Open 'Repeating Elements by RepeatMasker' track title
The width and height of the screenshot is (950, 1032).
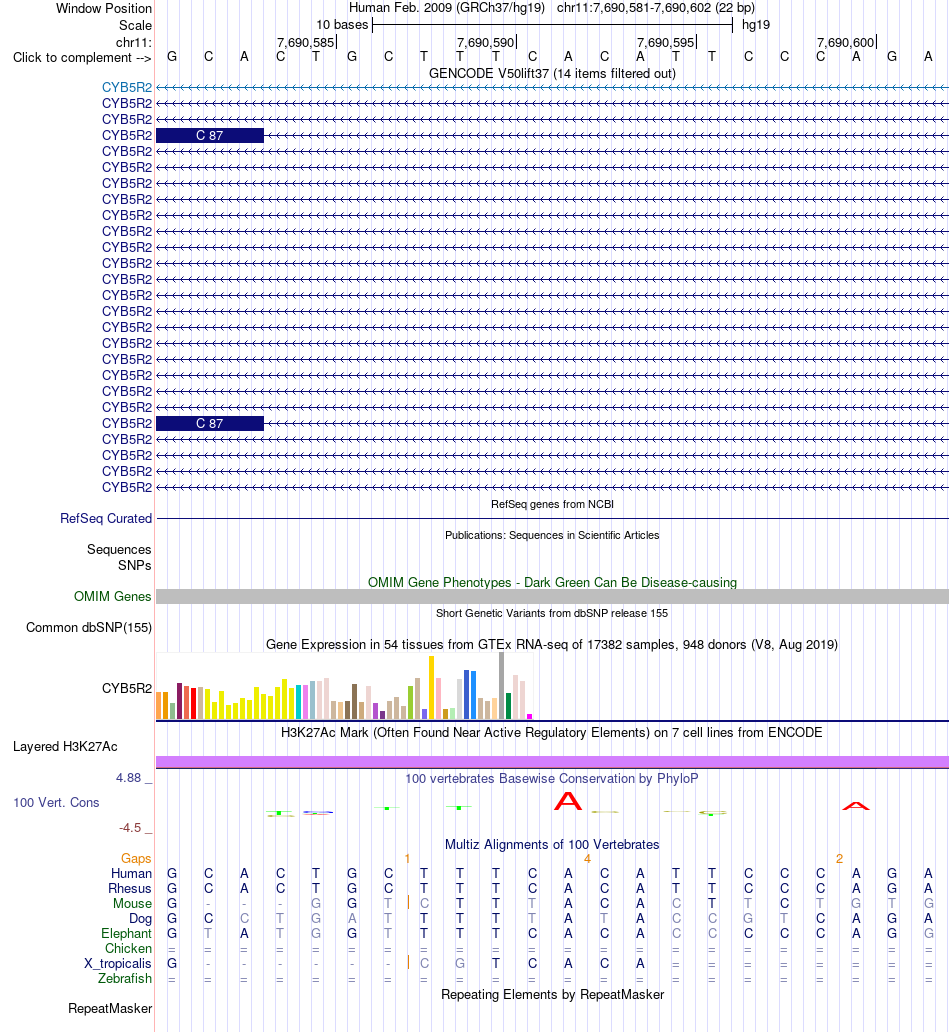click(552, 994)
